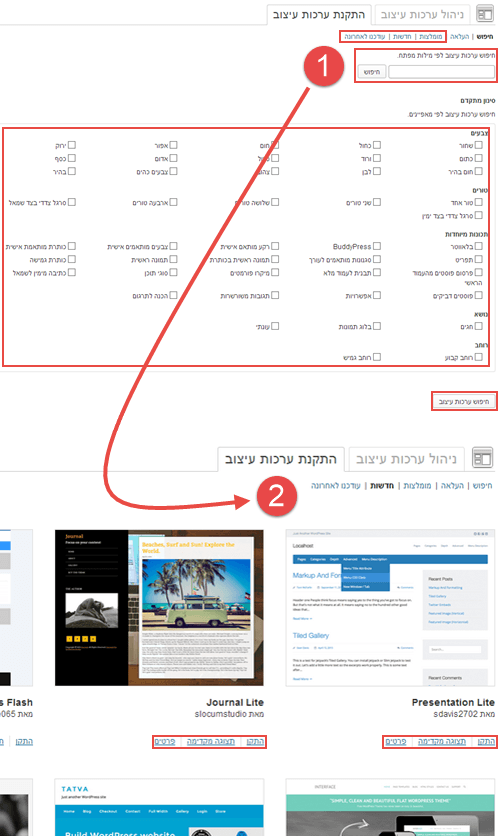
Task: Check the צבעים כהים checkbox
Action: click(x=173, y=171)
